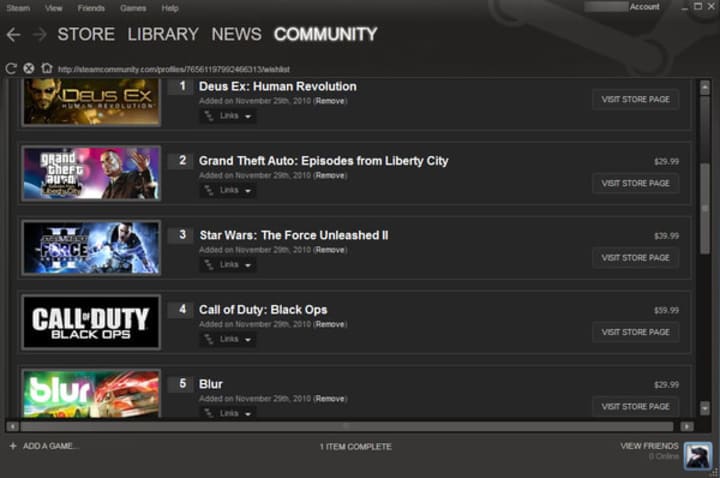
Task: Open the View menu
Action: point(54,8)
